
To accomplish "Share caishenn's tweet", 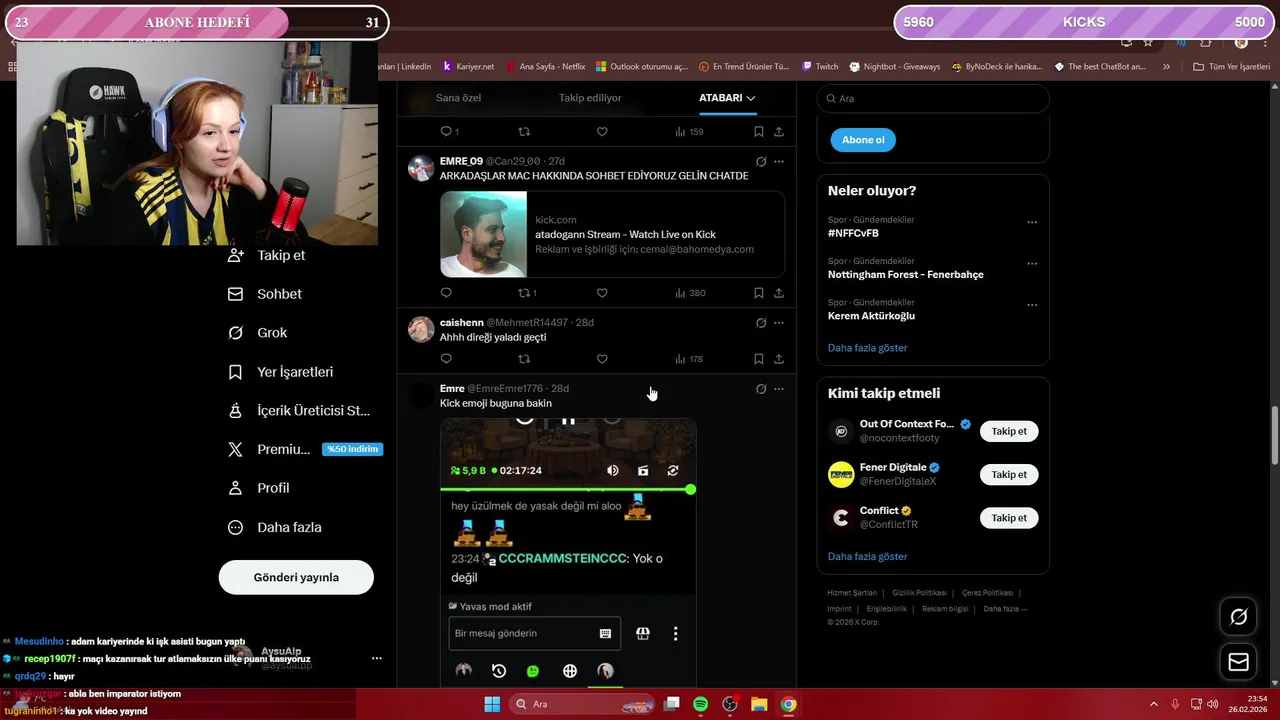I will pos(779,359).
